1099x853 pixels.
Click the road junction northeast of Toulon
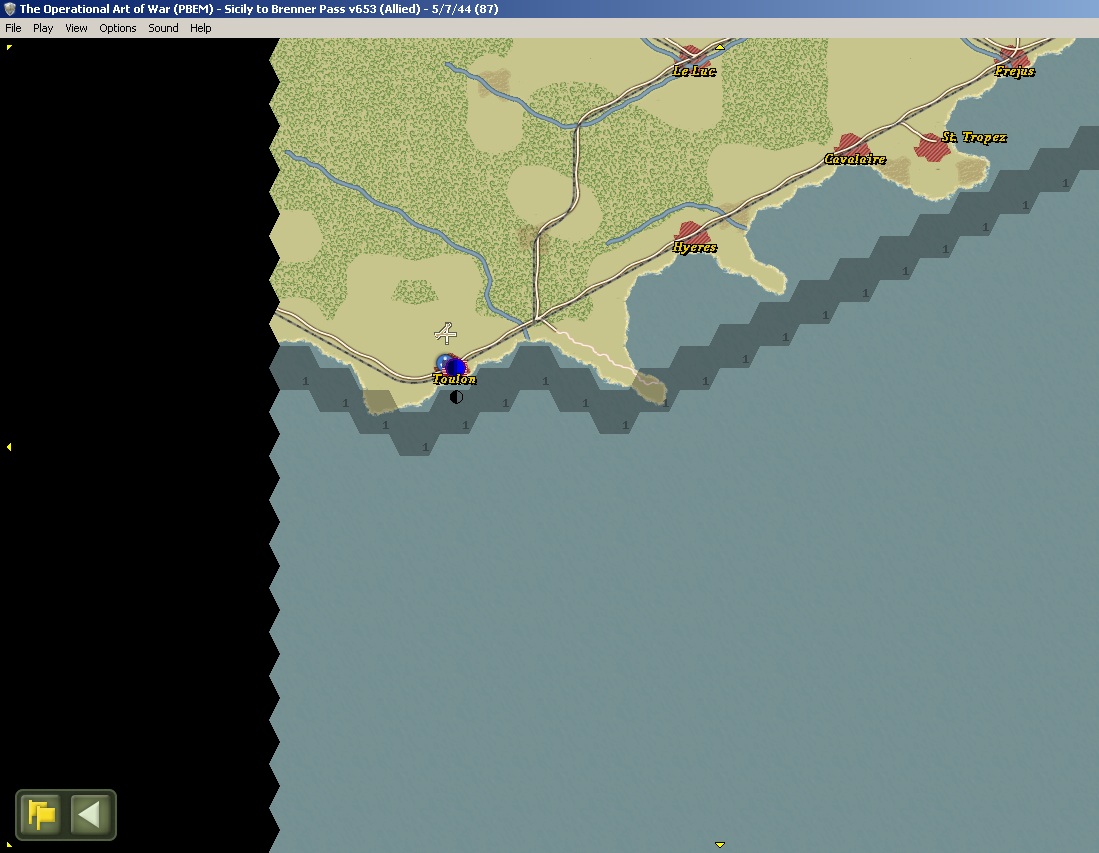537,320
